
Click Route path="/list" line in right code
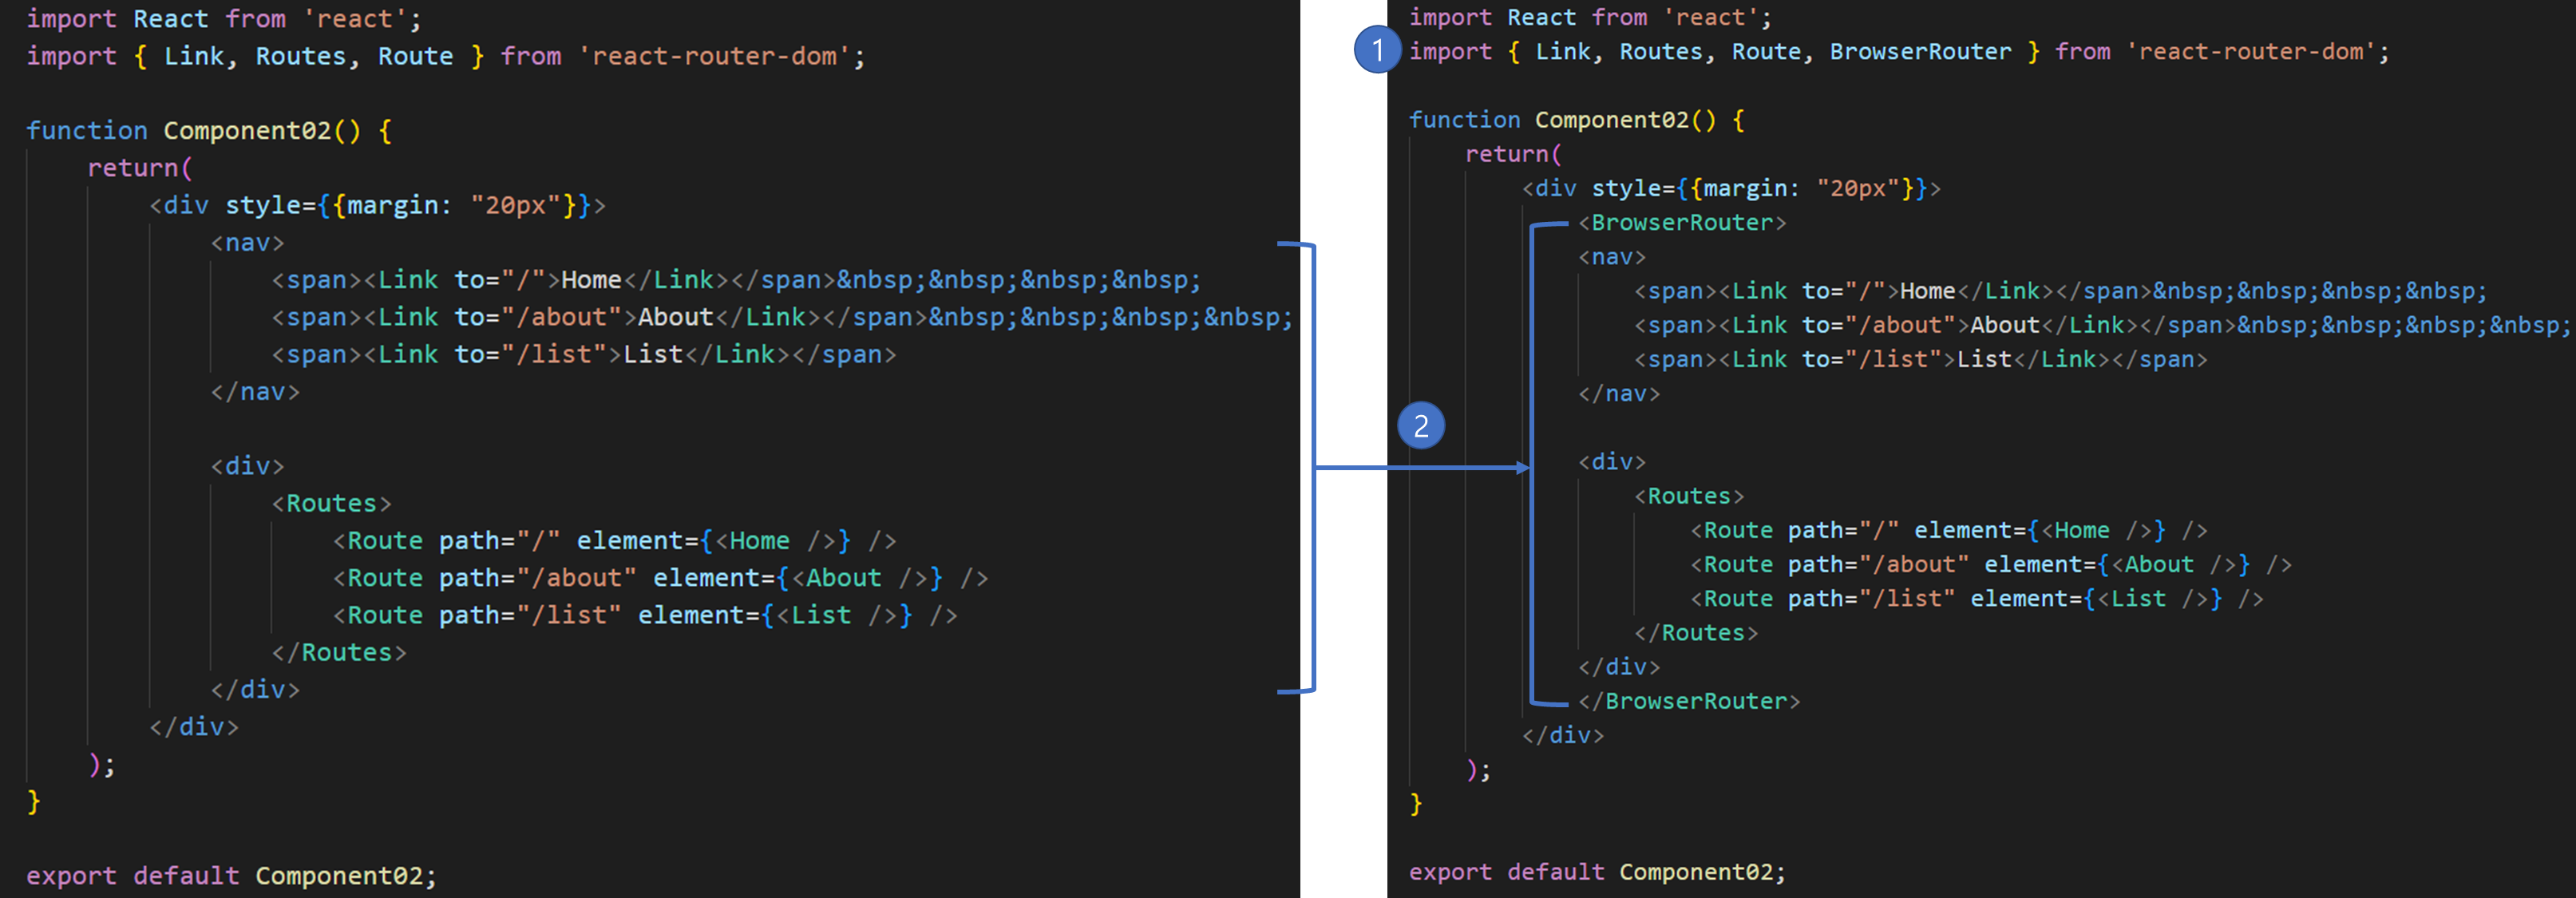(1976, 599)
